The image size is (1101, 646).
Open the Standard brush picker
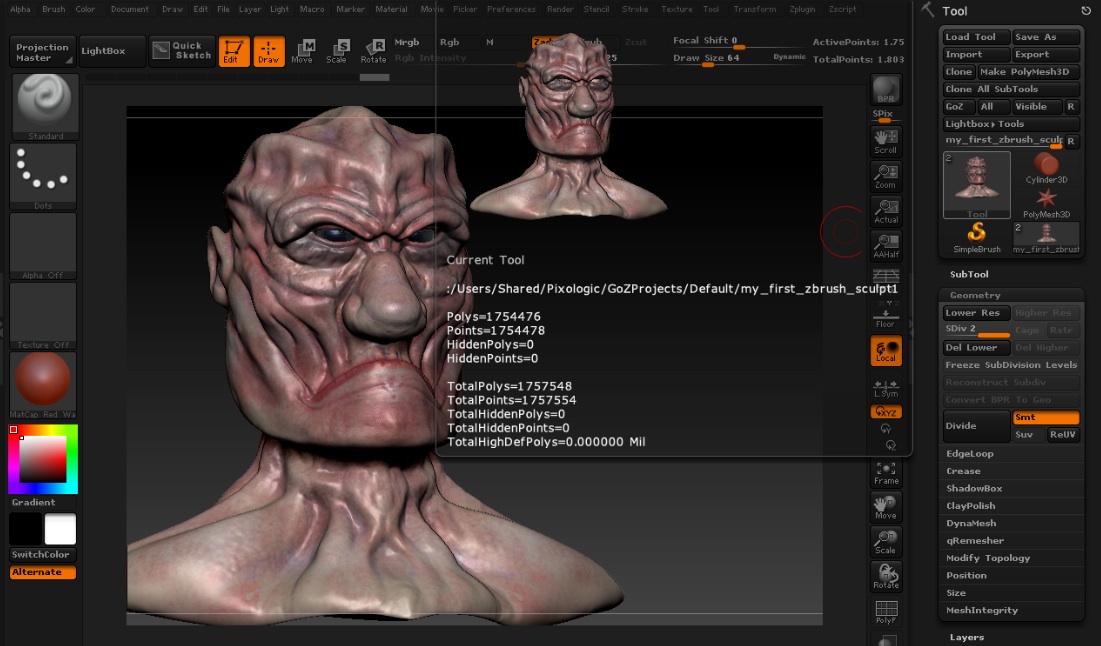click(x=45, y=106)
